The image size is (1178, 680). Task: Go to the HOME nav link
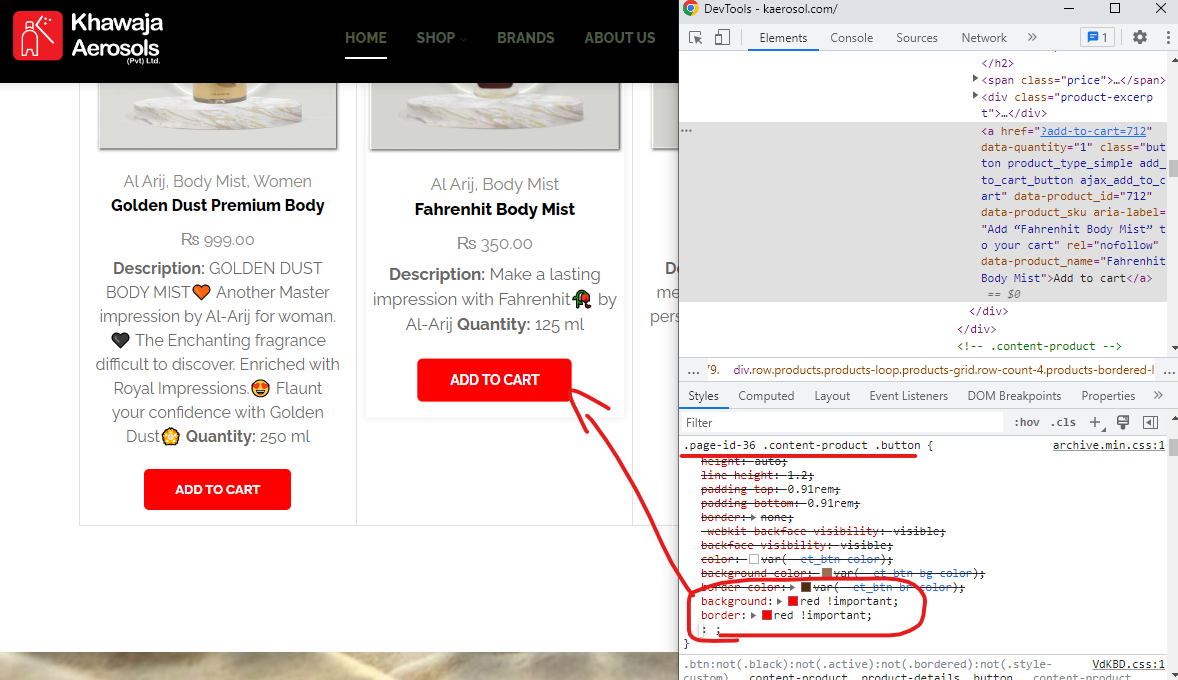(366, 38)
